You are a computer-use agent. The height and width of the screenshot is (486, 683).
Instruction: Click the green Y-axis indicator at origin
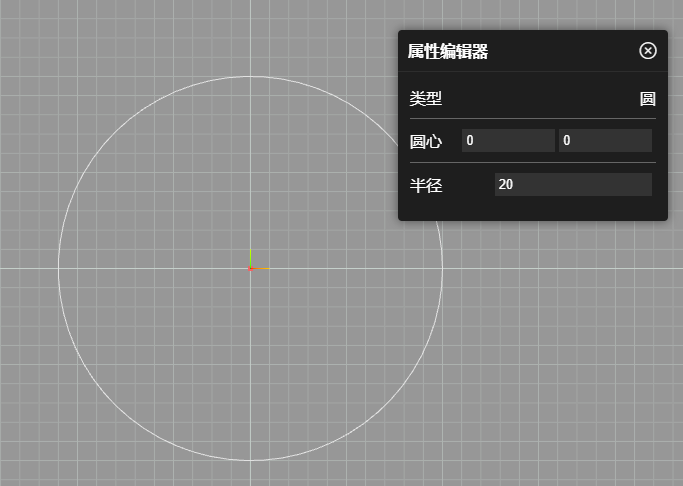pyautogui.click(x=250, y=257)
